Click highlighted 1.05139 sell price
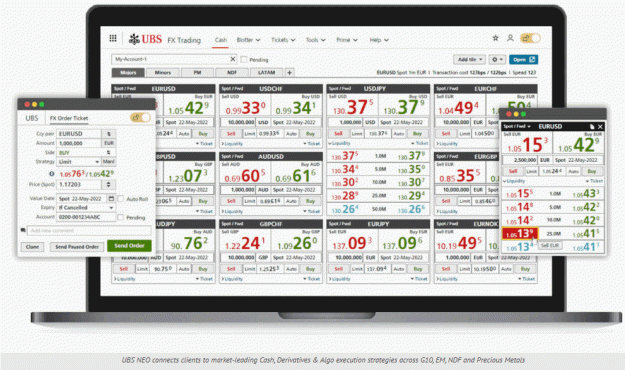The width and height of the screenshot is (625, 370). (520, 234)
